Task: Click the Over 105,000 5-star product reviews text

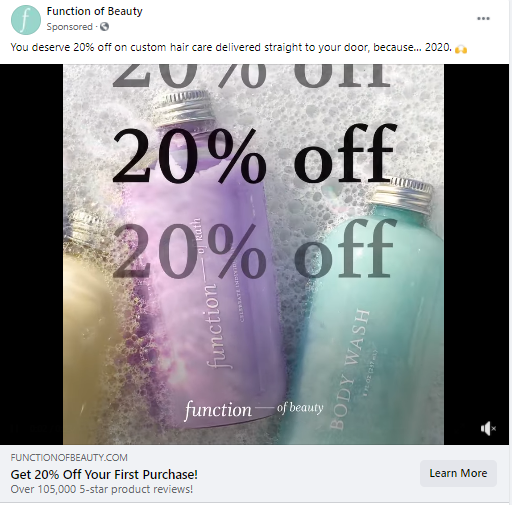Action: point(102,489)
